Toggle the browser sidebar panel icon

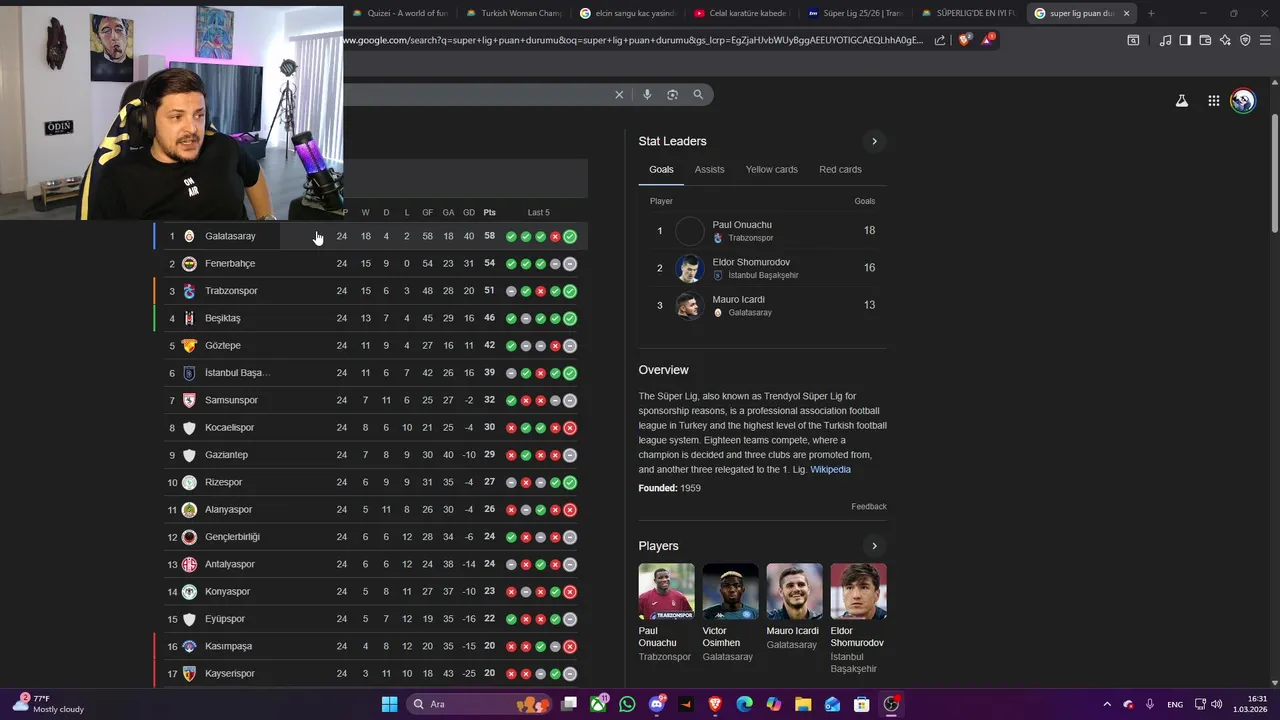click(1185, 40)
